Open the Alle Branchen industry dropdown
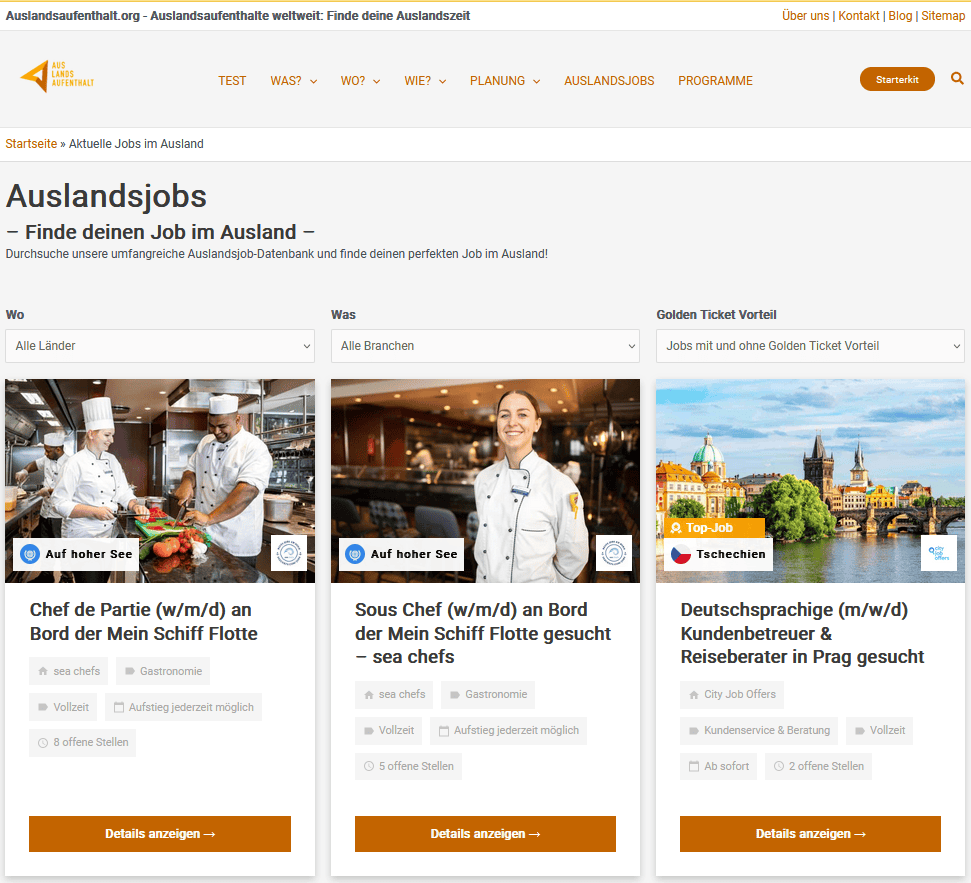 [x=485, y=346]
